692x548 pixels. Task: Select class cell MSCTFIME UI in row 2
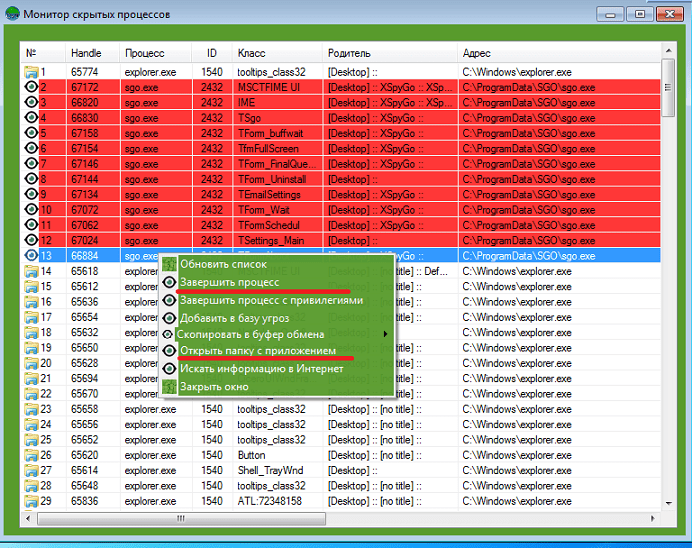[269, 87]
